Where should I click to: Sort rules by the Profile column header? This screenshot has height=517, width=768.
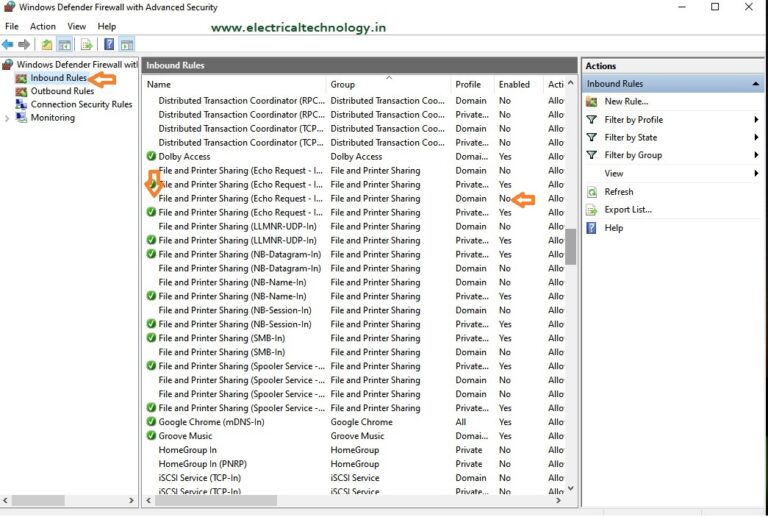click(x=472, y=84)
